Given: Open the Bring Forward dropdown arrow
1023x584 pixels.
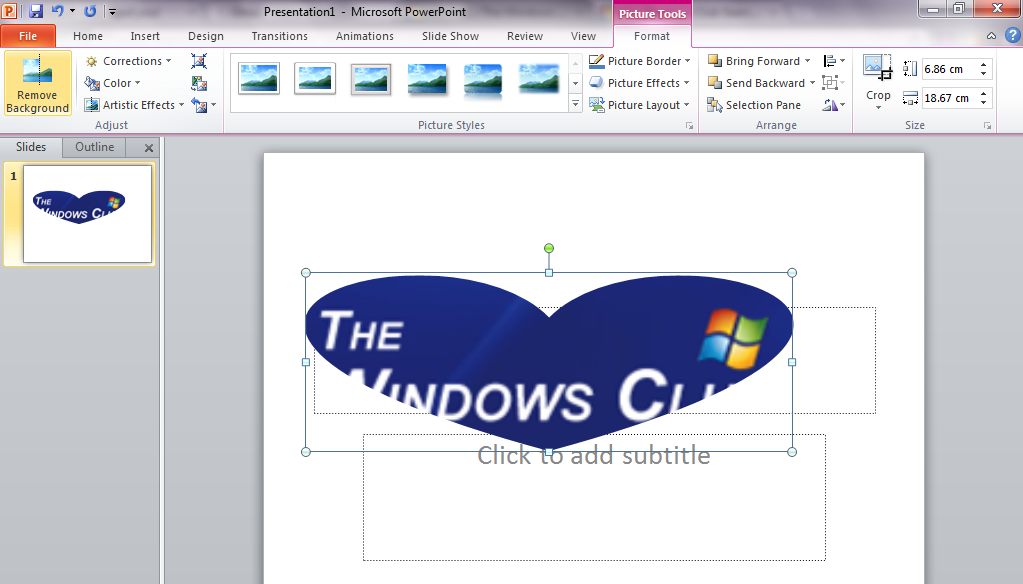Looking at the screenshot, I should point(808,61).
